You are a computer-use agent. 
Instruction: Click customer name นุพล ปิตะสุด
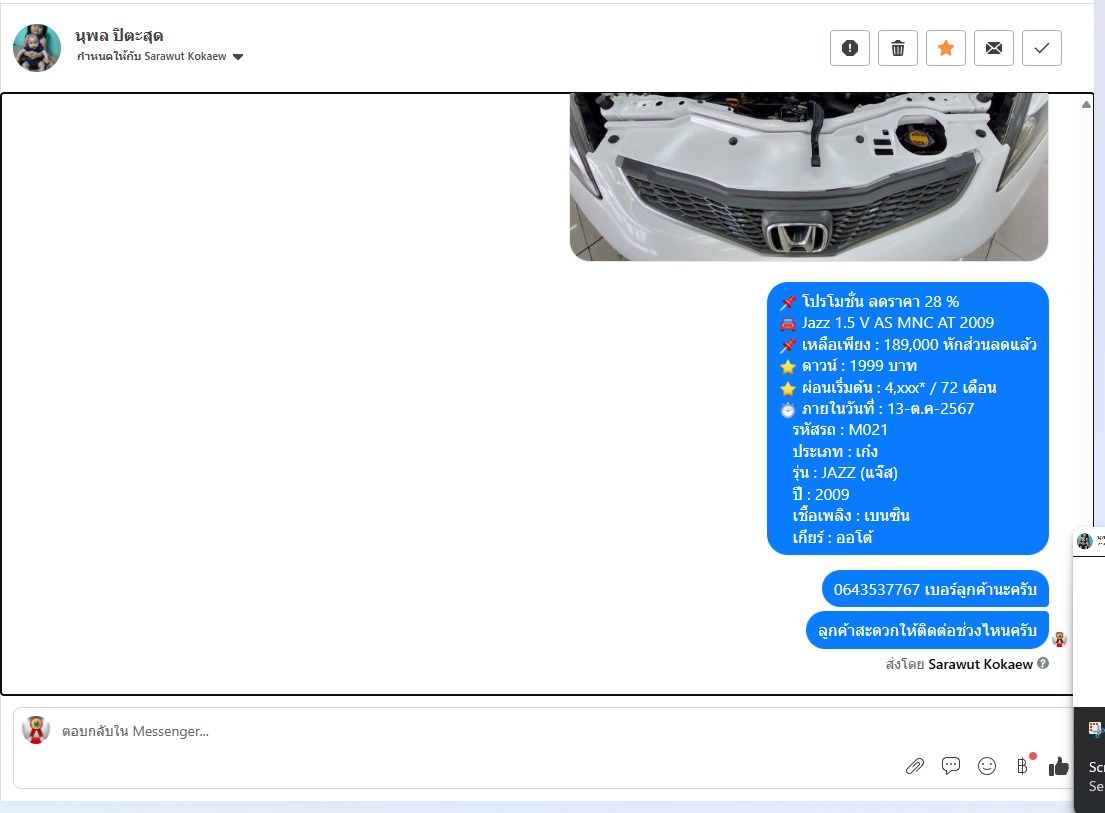[x=119, y=35]
